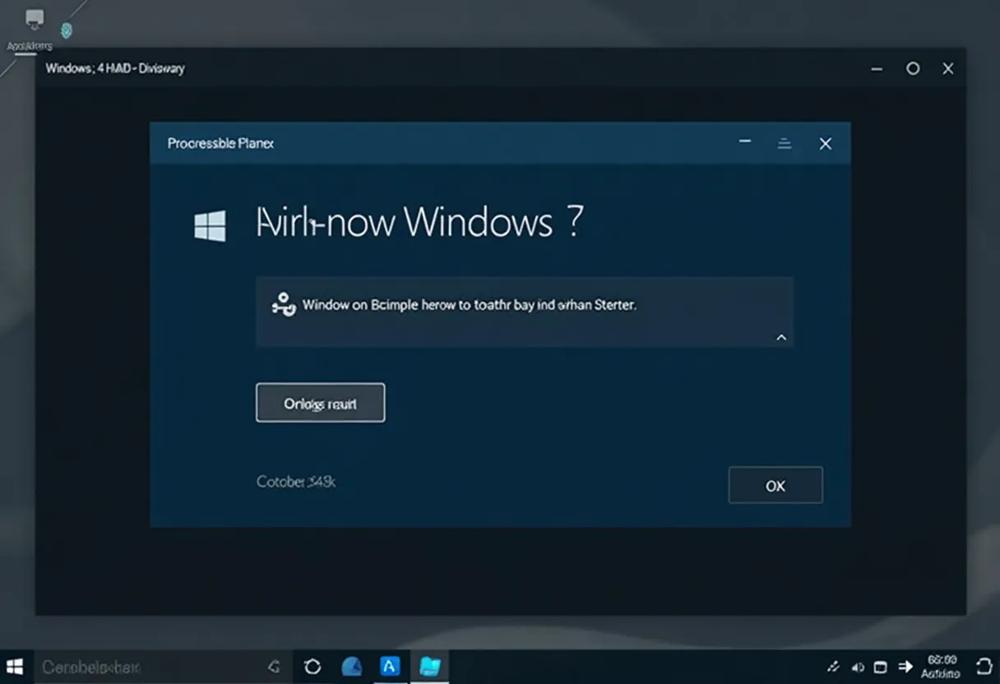Viewport: 1000px width, 684px height.
Task: Close the 'Windows; 4 HMD - Diviswary' window
Action: click(x=948, y=68)
